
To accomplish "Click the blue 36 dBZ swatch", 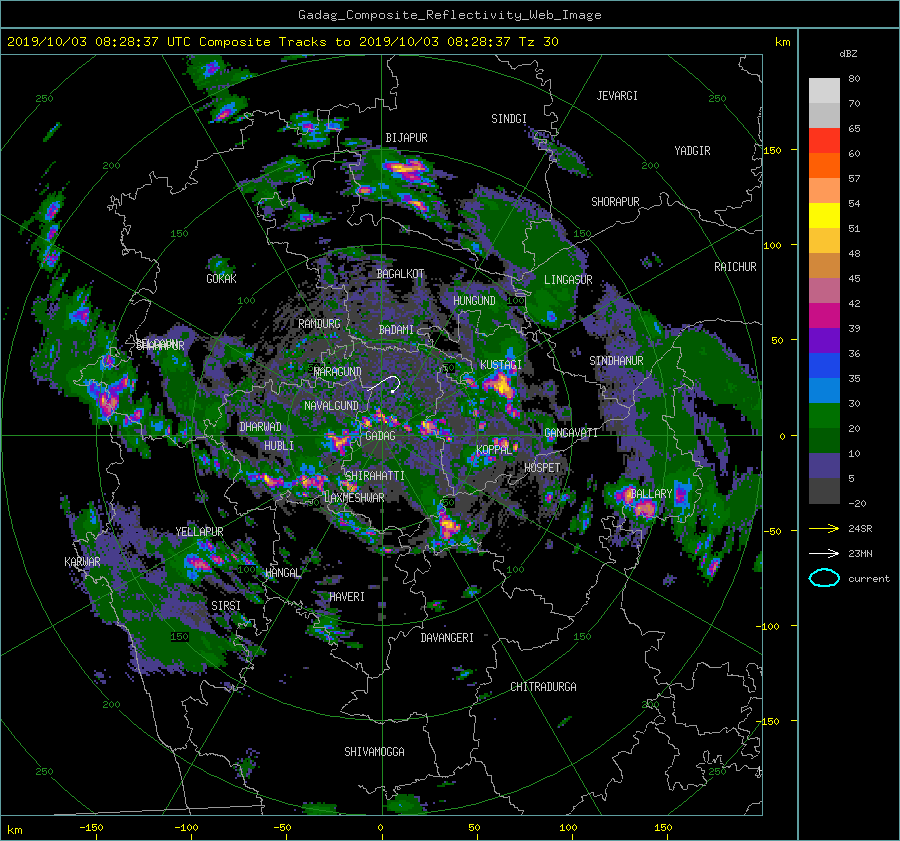I will pyautogui.click(x=824, y=365).
